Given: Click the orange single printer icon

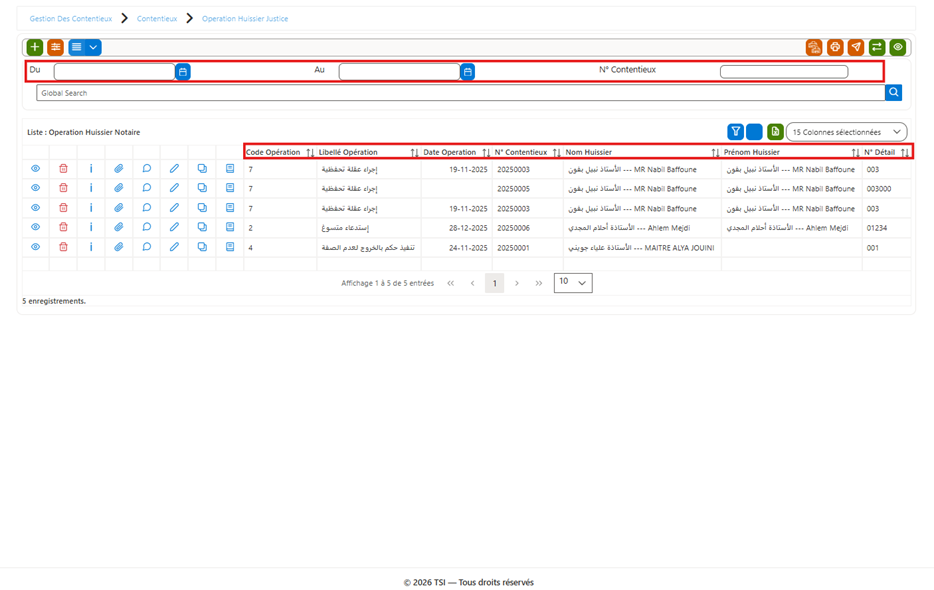Looking at the screenshot, I should [x=835, y=47].
